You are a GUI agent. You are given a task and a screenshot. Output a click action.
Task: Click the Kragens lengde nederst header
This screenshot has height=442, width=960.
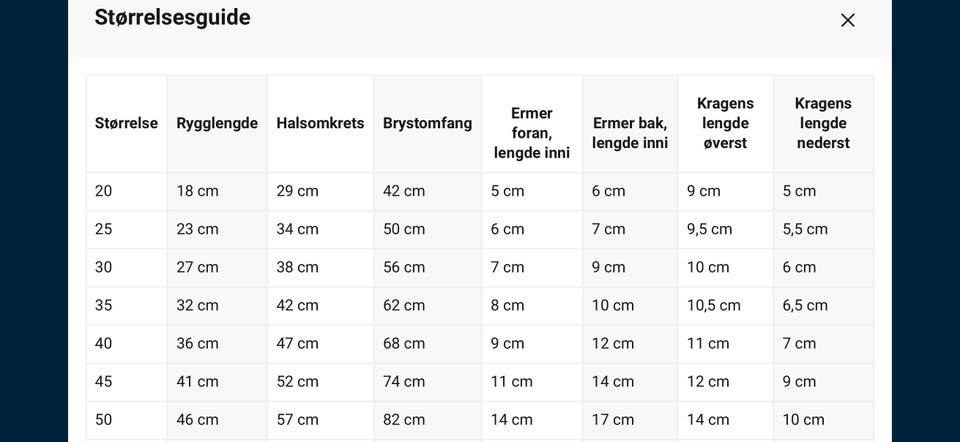tap(823, 123)
